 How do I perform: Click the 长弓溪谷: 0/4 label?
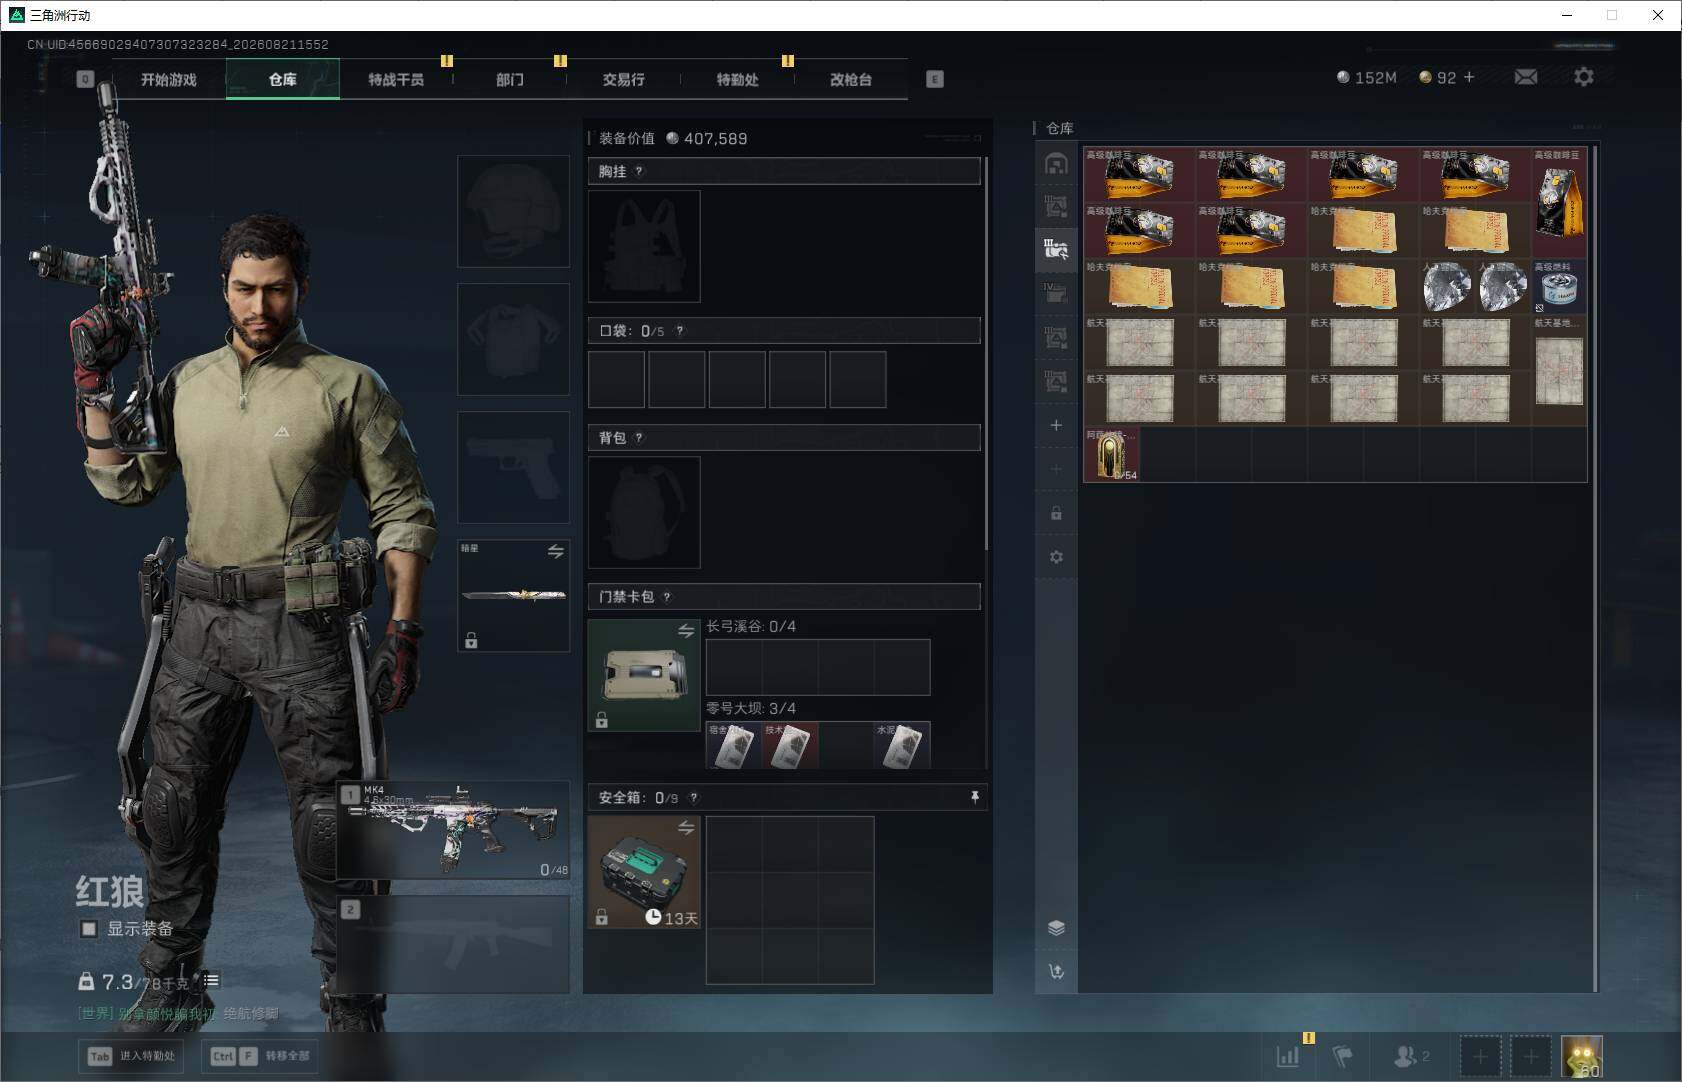[x=751, y=626]
